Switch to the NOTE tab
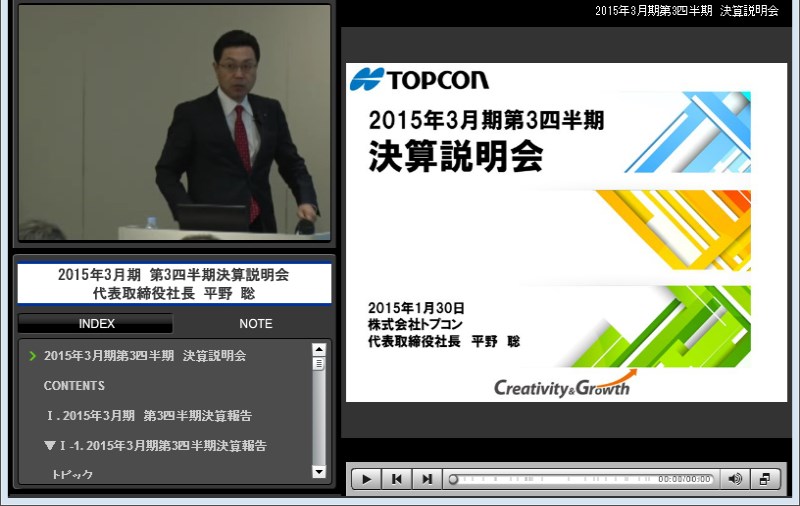The image size is (800, 506). click(256, 323)
